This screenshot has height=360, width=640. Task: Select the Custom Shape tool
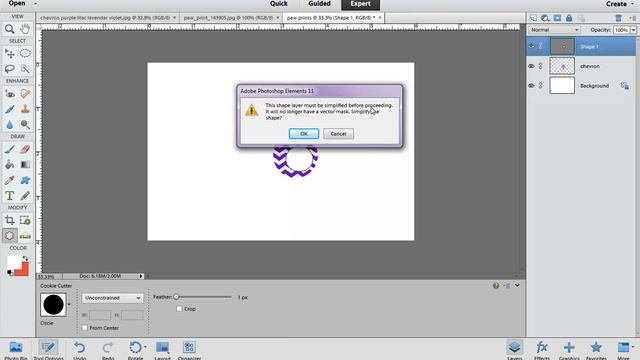coord(25,180)
